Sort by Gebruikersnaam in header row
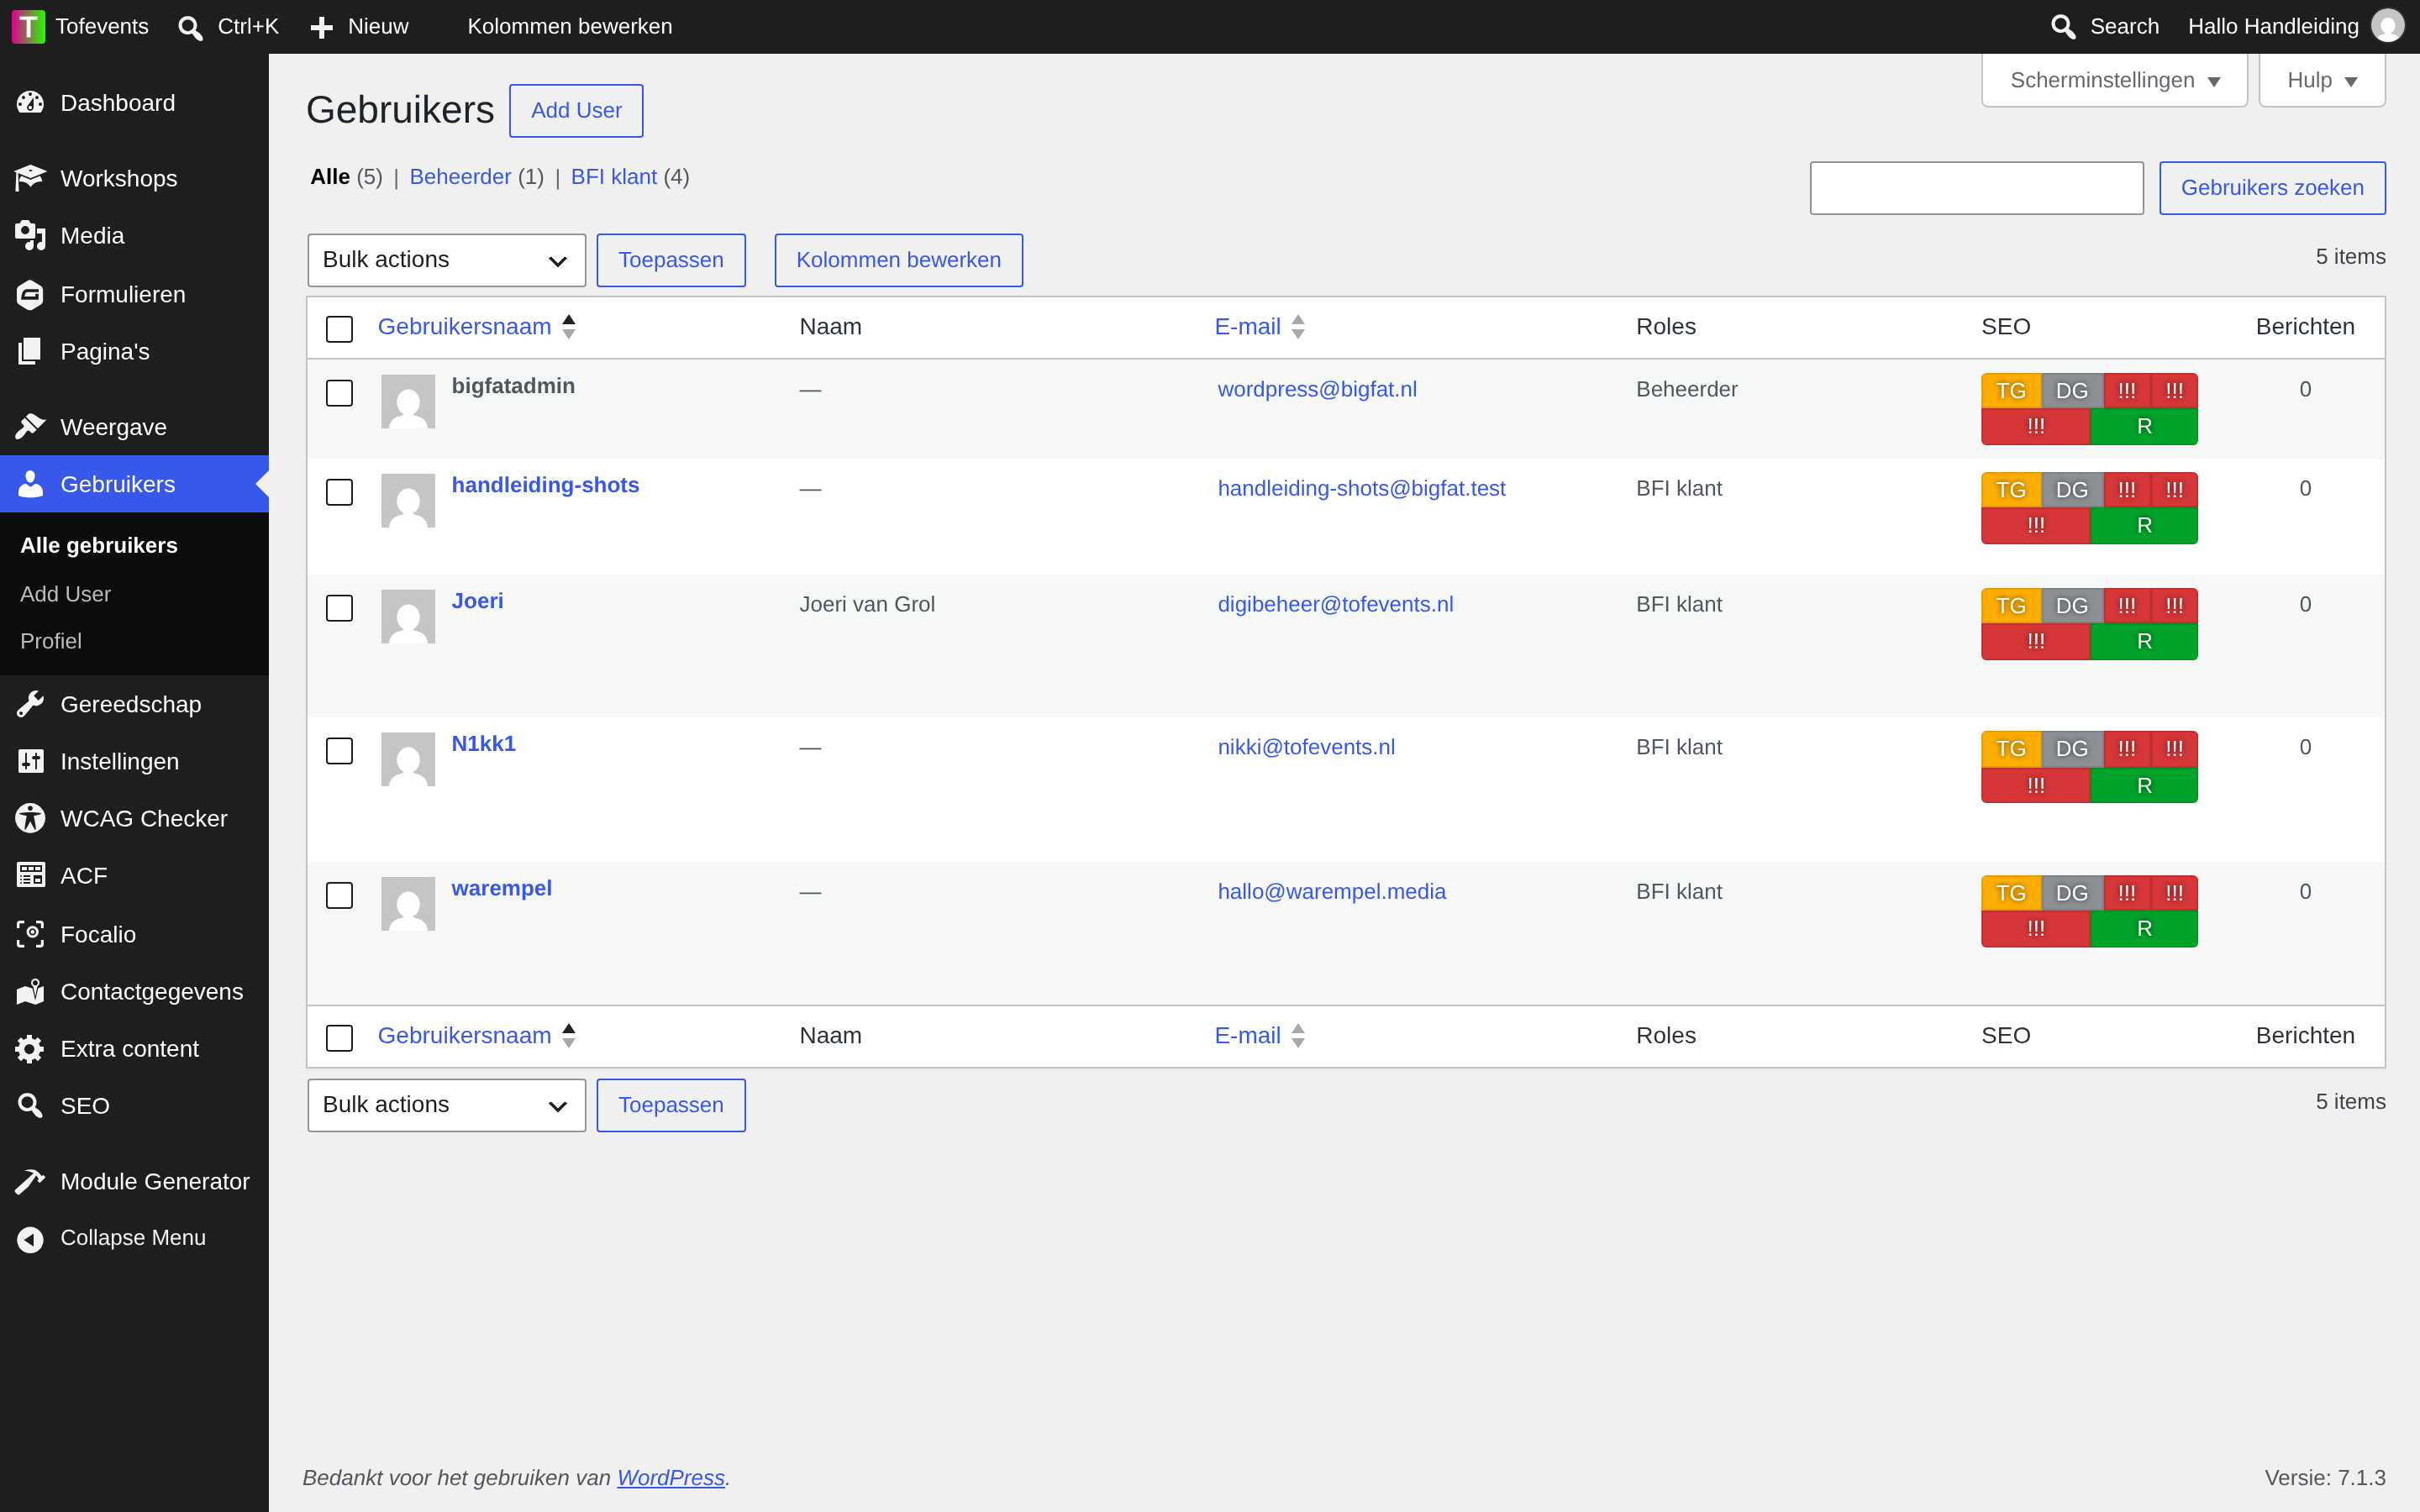 pyautogui.click(x=476, y=327)
